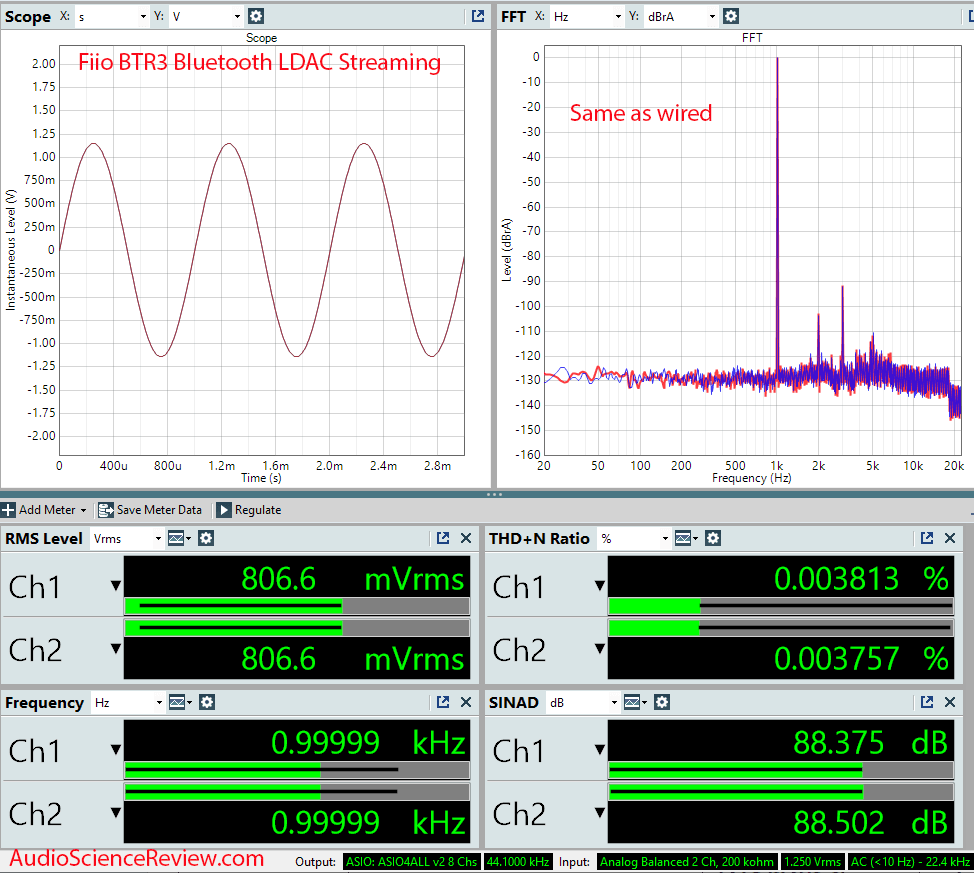
Task: Expand Frequency Ch1 options arrow
Action: pyautogui.click(x=116, y=749)
